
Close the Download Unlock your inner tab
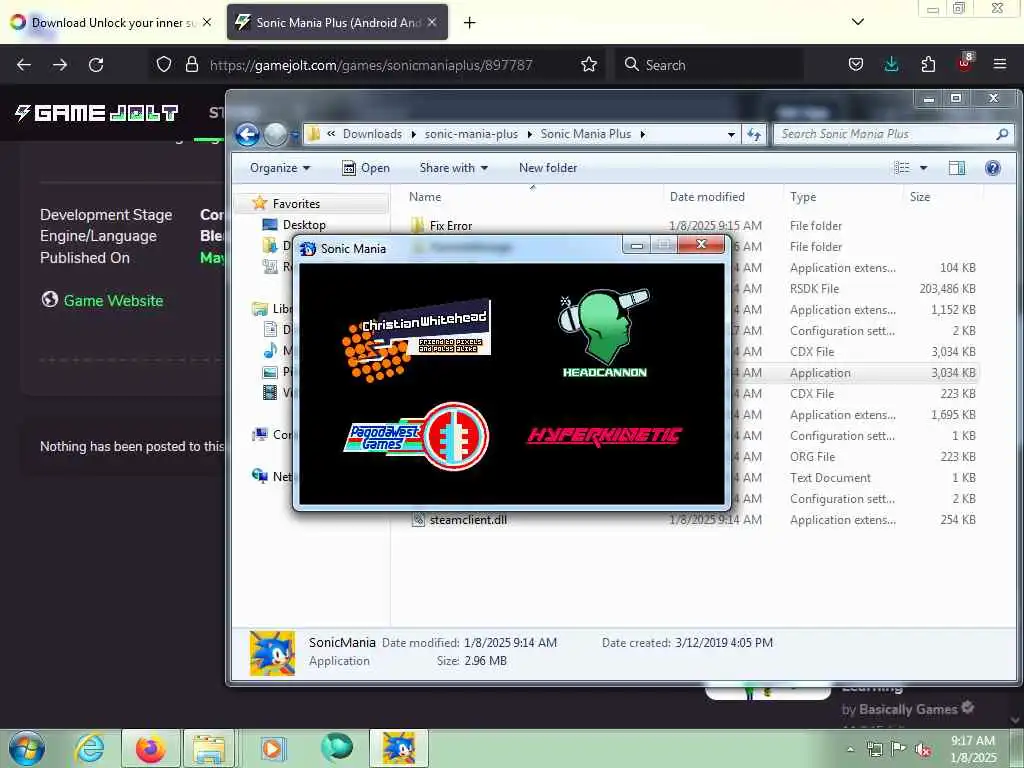click(x=206, y=22)
